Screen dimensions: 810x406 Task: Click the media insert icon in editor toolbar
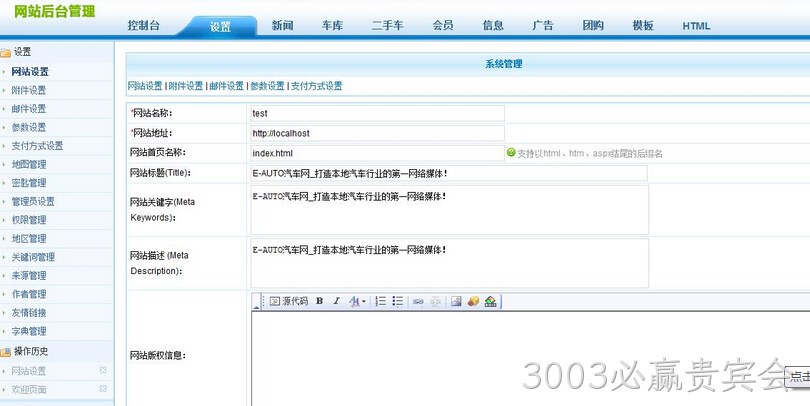point(491,301)
